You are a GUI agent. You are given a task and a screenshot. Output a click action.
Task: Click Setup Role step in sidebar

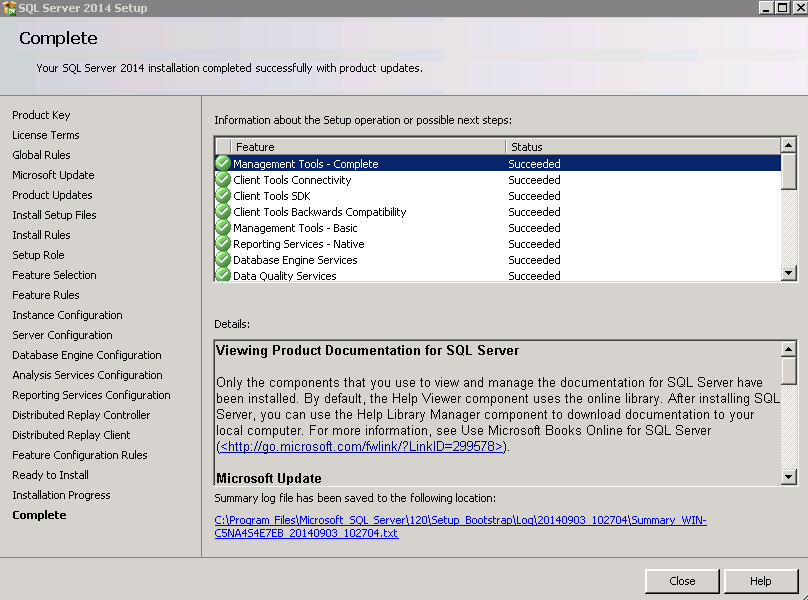(38, 255)
